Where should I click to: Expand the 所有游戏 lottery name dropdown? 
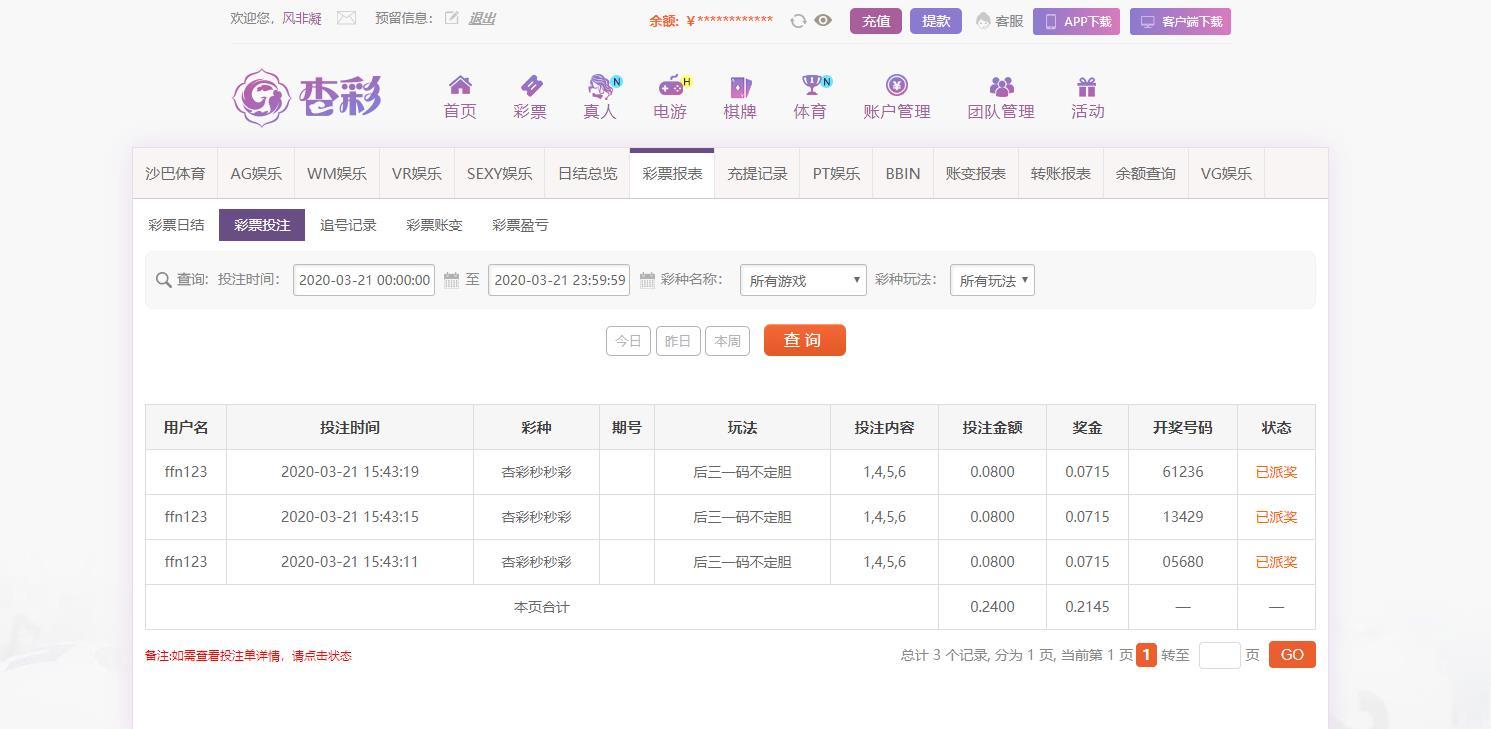click(803, 280)
